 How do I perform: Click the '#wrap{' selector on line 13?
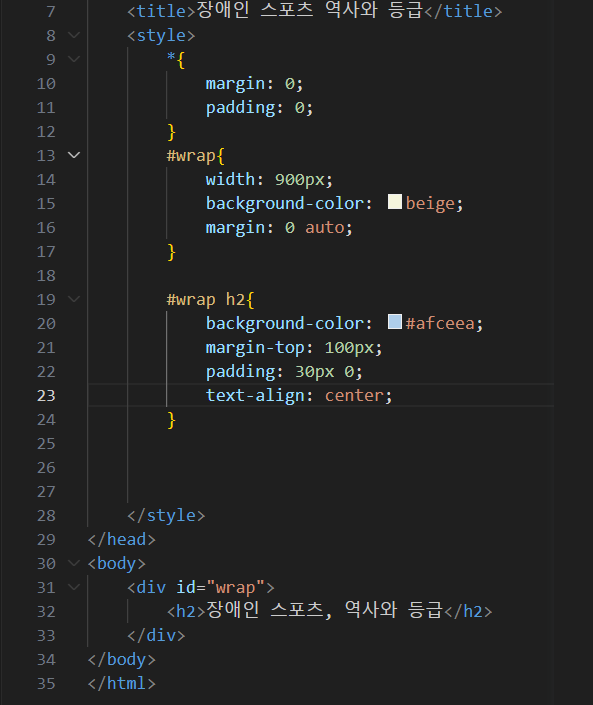[196, 156]
